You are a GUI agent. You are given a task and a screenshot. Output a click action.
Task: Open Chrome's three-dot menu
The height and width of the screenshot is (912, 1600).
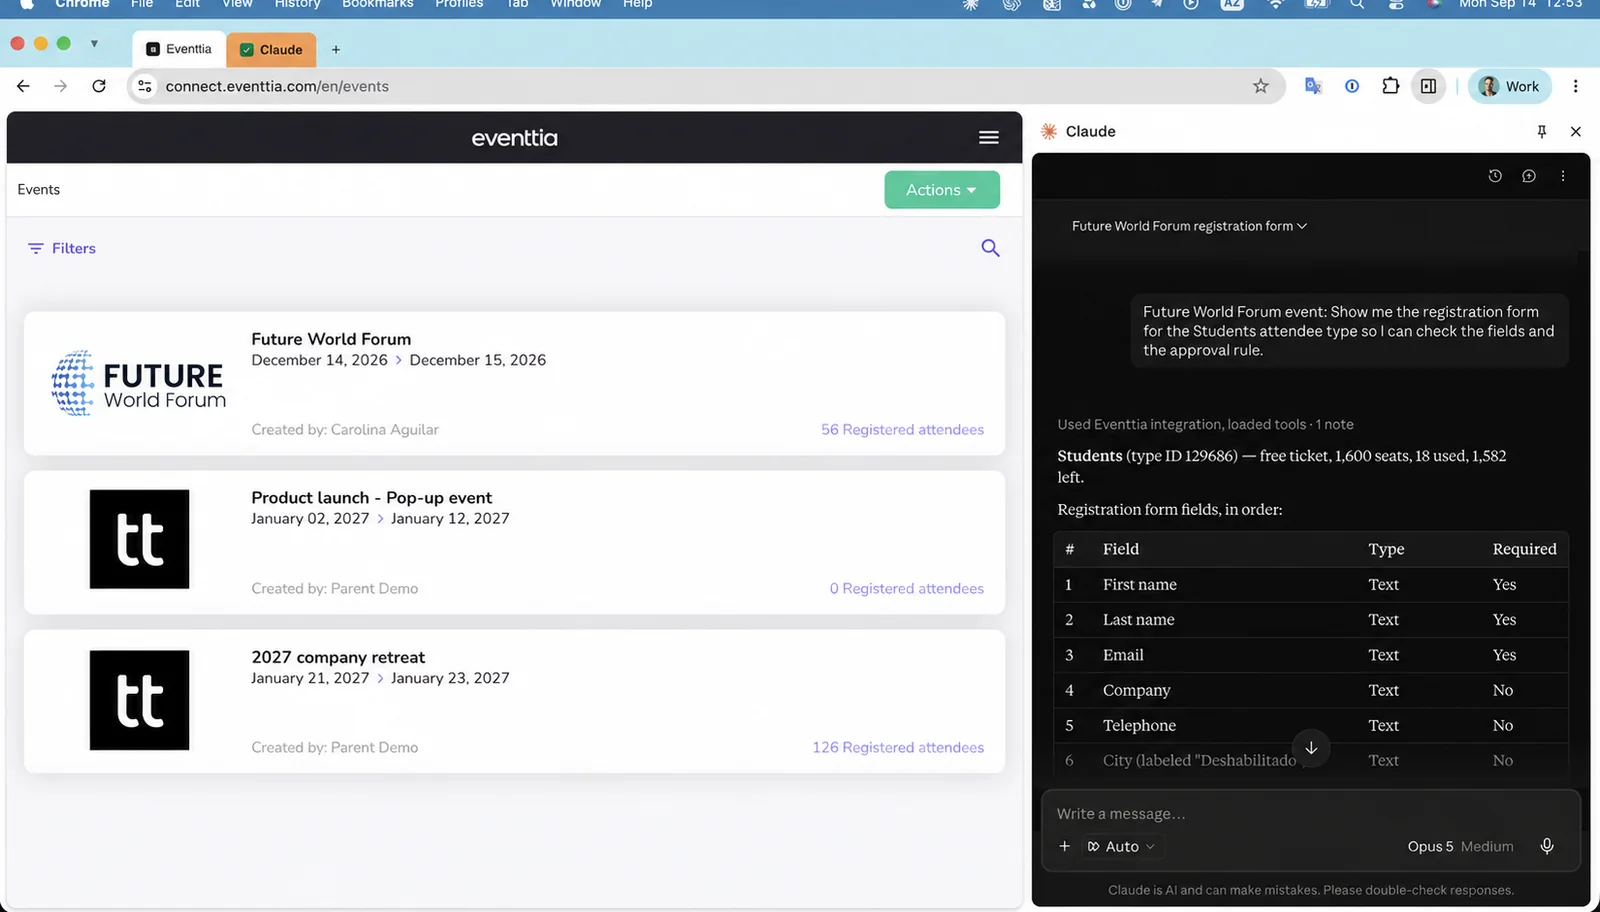1576,86
